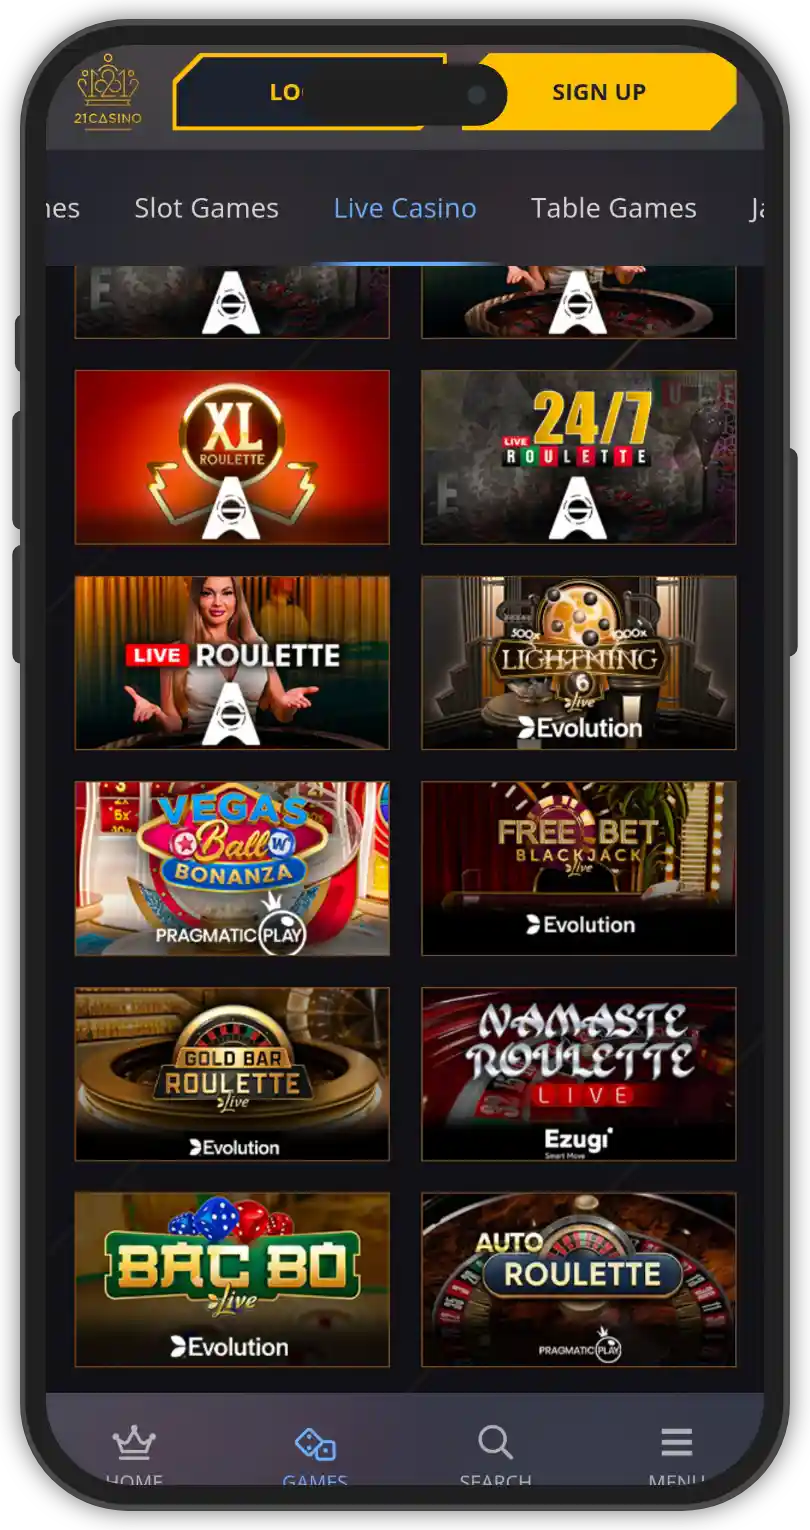This screenshot has width=810, height=1530.
Task: Open Lightning 6 Evolution game
Action: (x=579, y=663)
